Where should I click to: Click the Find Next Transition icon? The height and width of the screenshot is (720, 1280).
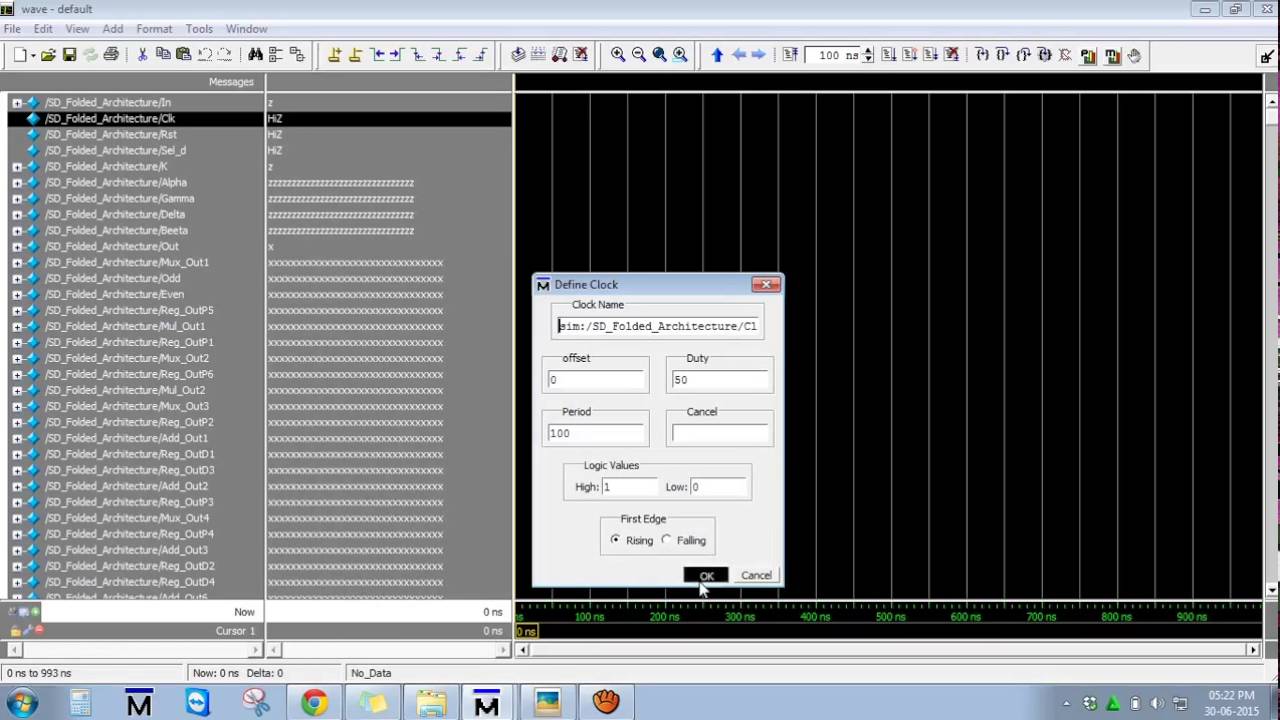pos(397,55)
